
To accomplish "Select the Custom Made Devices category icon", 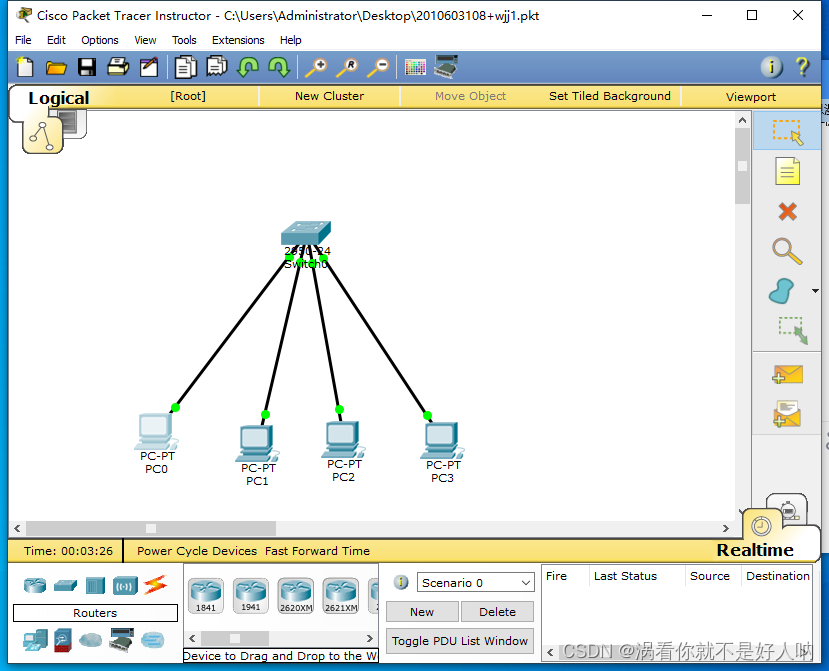I will (x=122, y=640).
